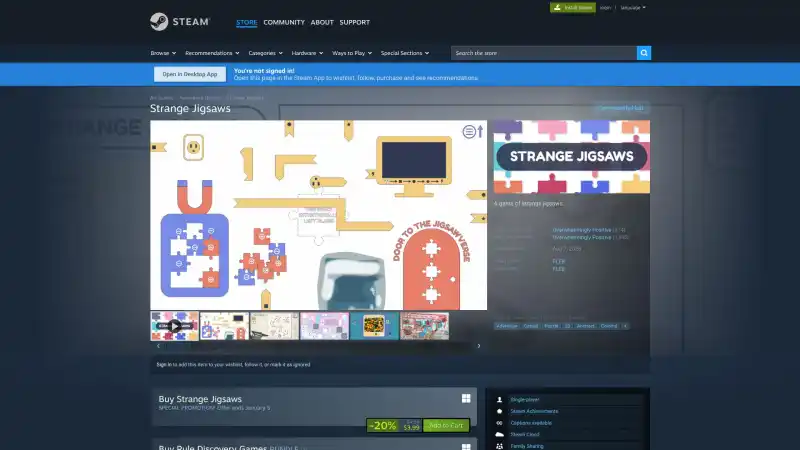
Task: Expand the Categories menu
Action: [x=265, y=53]
